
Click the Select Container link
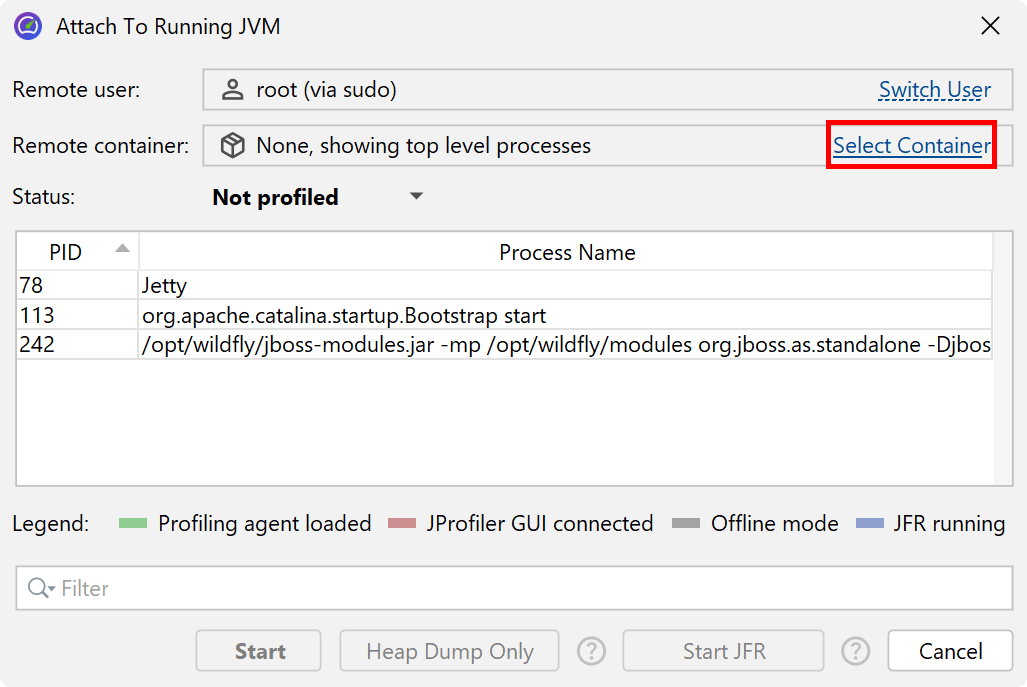pos(911,146)
